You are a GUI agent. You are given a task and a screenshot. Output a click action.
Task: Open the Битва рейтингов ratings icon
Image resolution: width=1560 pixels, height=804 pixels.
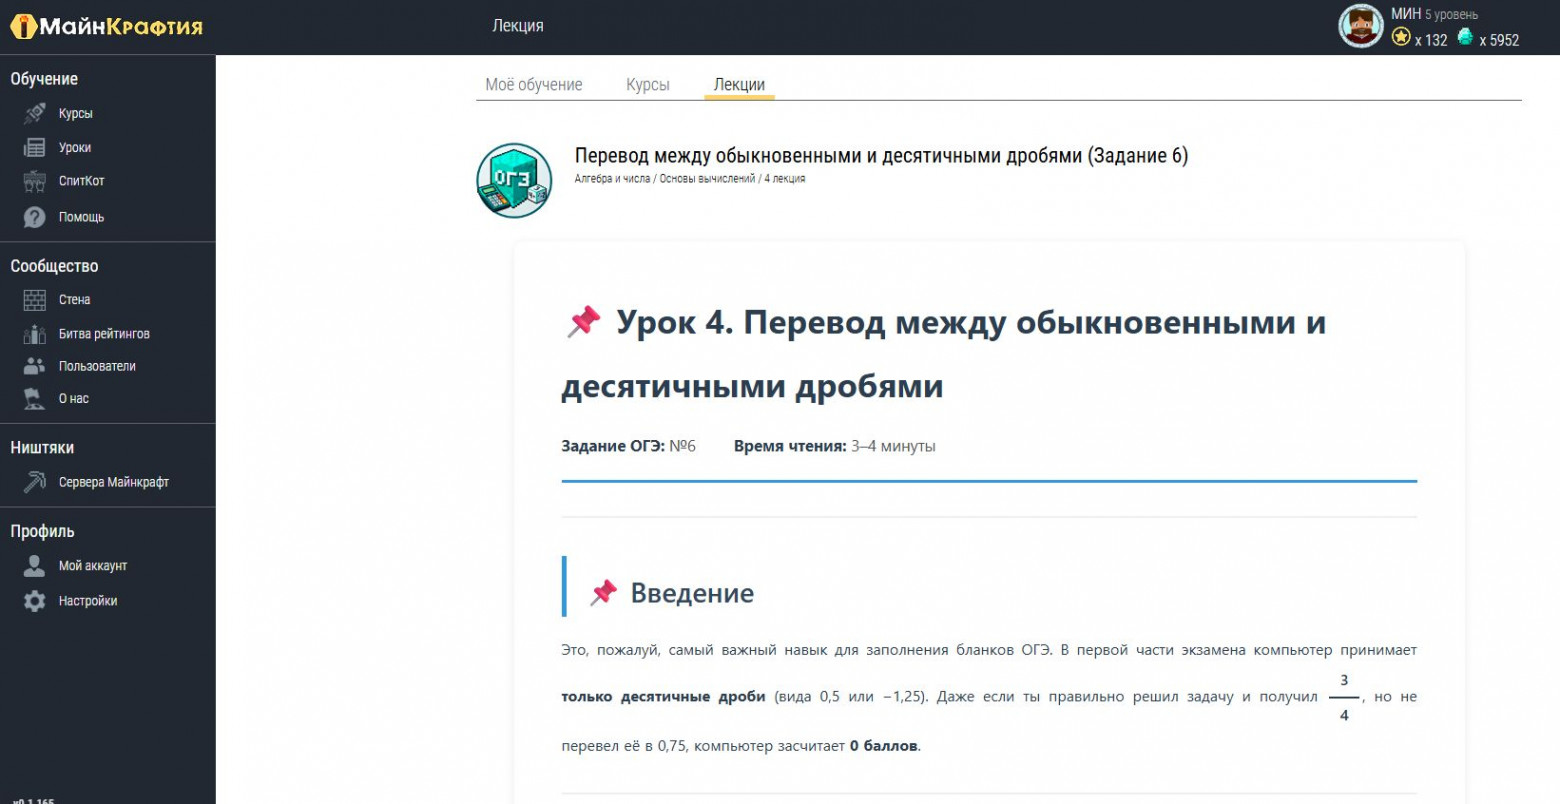(33, 333)
